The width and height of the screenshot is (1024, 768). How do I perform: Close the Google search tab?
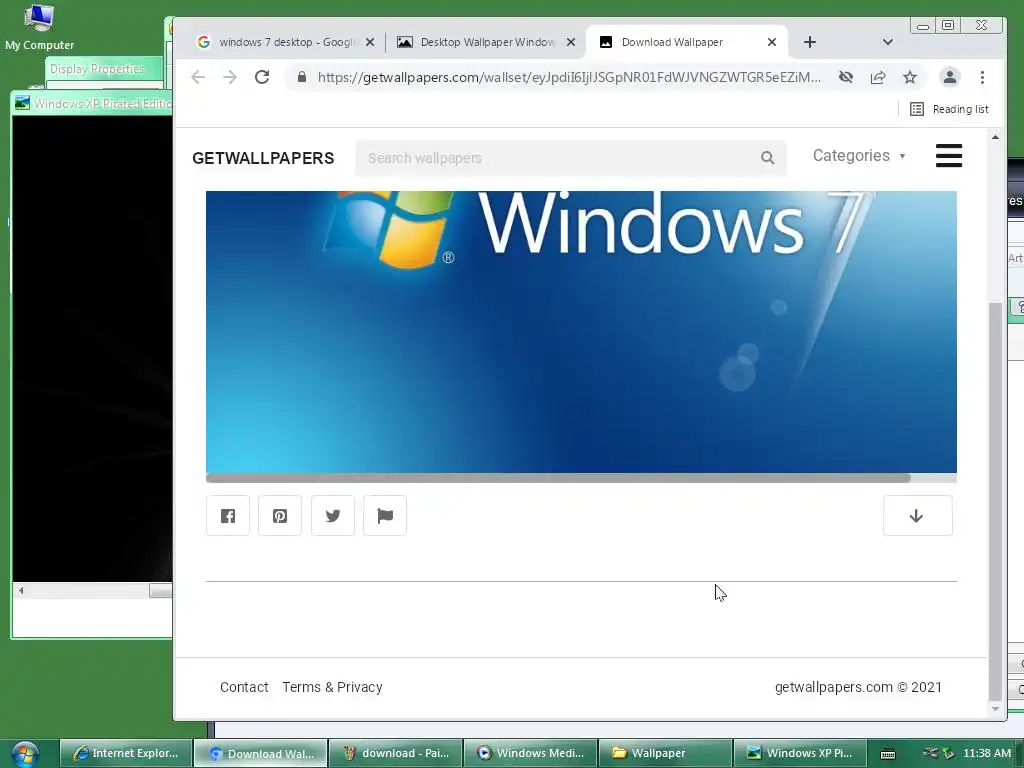tap(370, 42)
